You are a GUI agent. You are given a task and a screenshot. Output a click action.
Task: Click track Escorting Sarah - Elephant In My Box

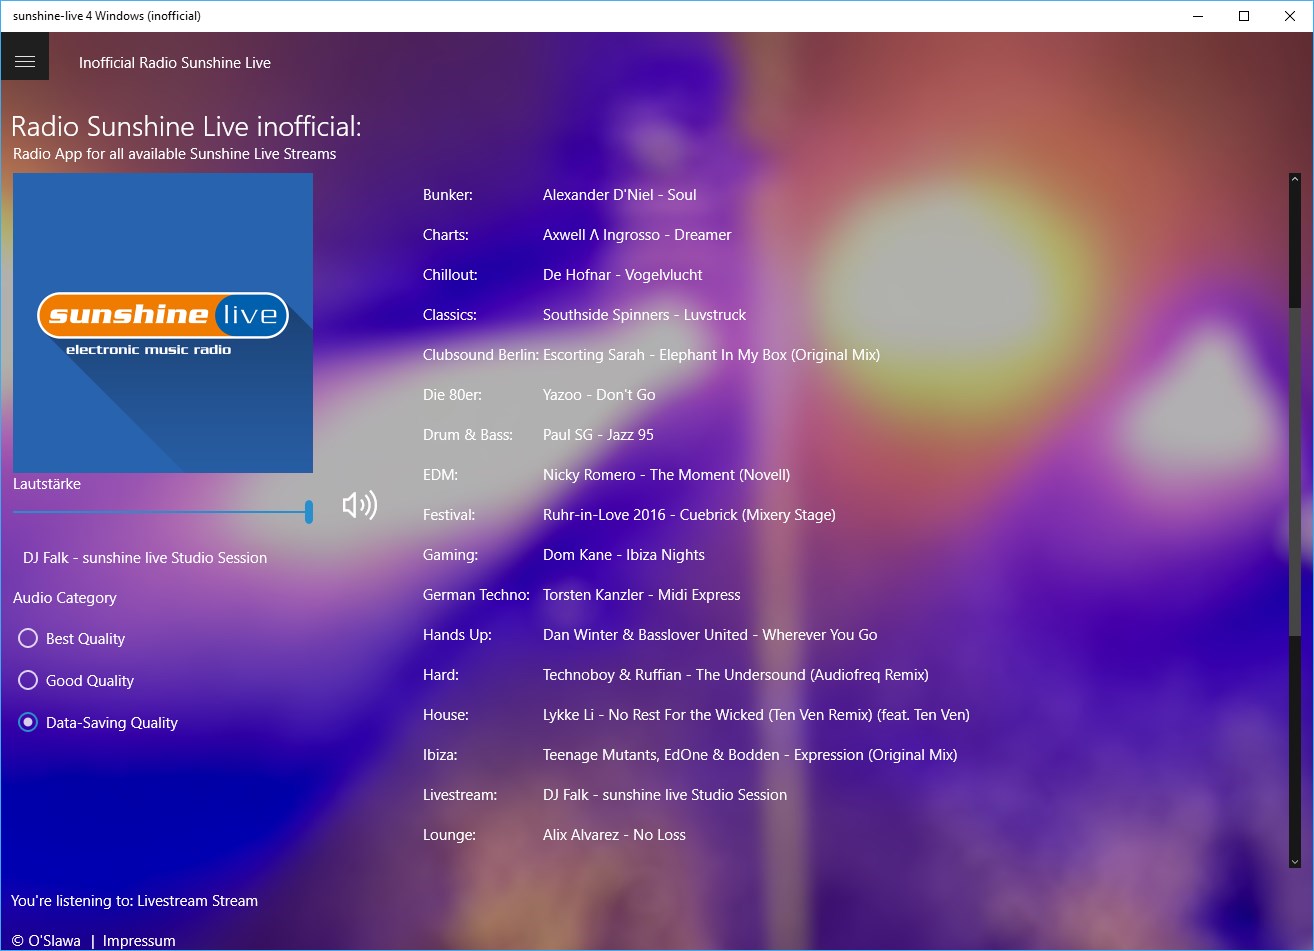[712, 355]
